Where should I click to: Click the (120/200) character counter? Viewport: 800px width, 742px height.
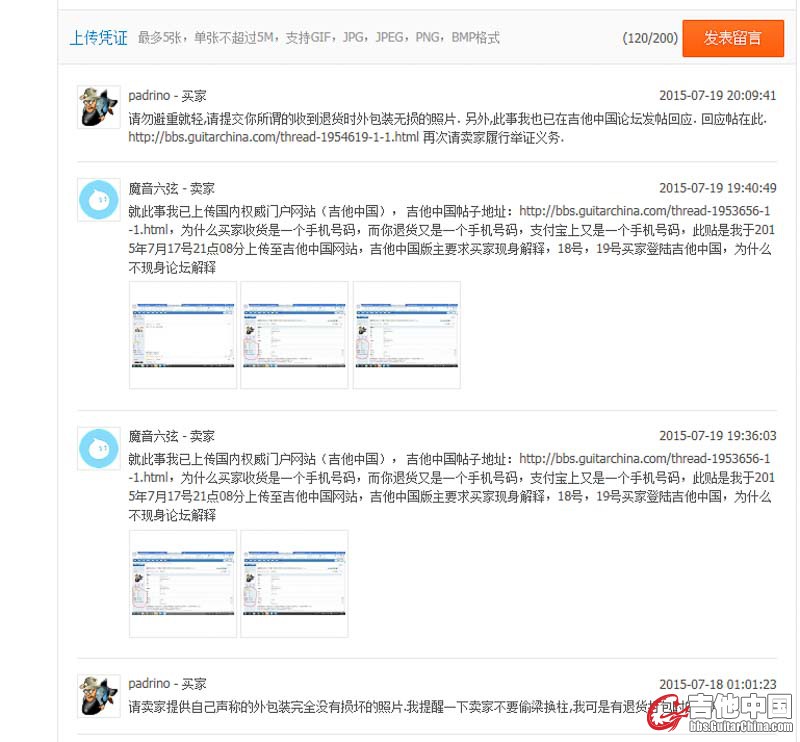pyautogui.click(x=650, y=39)
